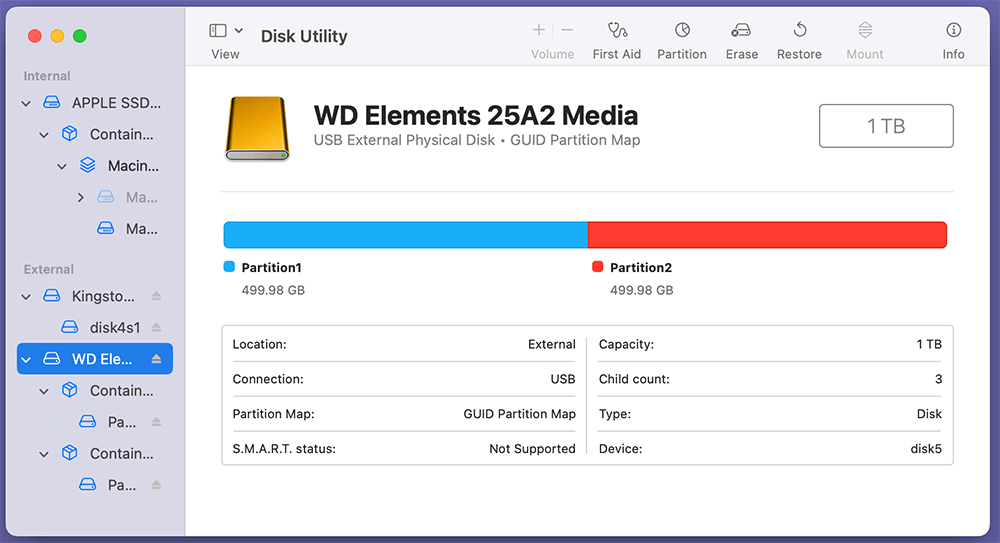Select disk4s1 volume
This screenshot has height=543, width=1000.
pos(100,327)
